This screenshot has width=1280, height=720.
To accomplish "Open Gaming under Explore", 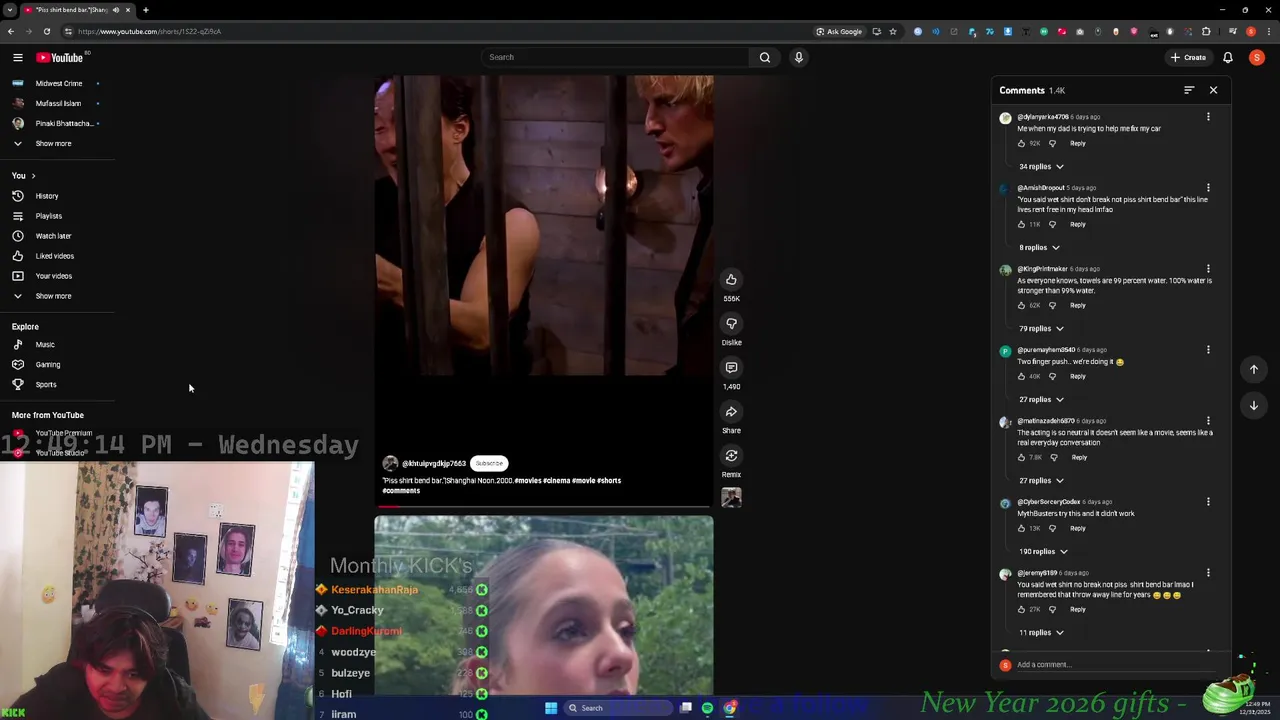I will click(48, 365).
